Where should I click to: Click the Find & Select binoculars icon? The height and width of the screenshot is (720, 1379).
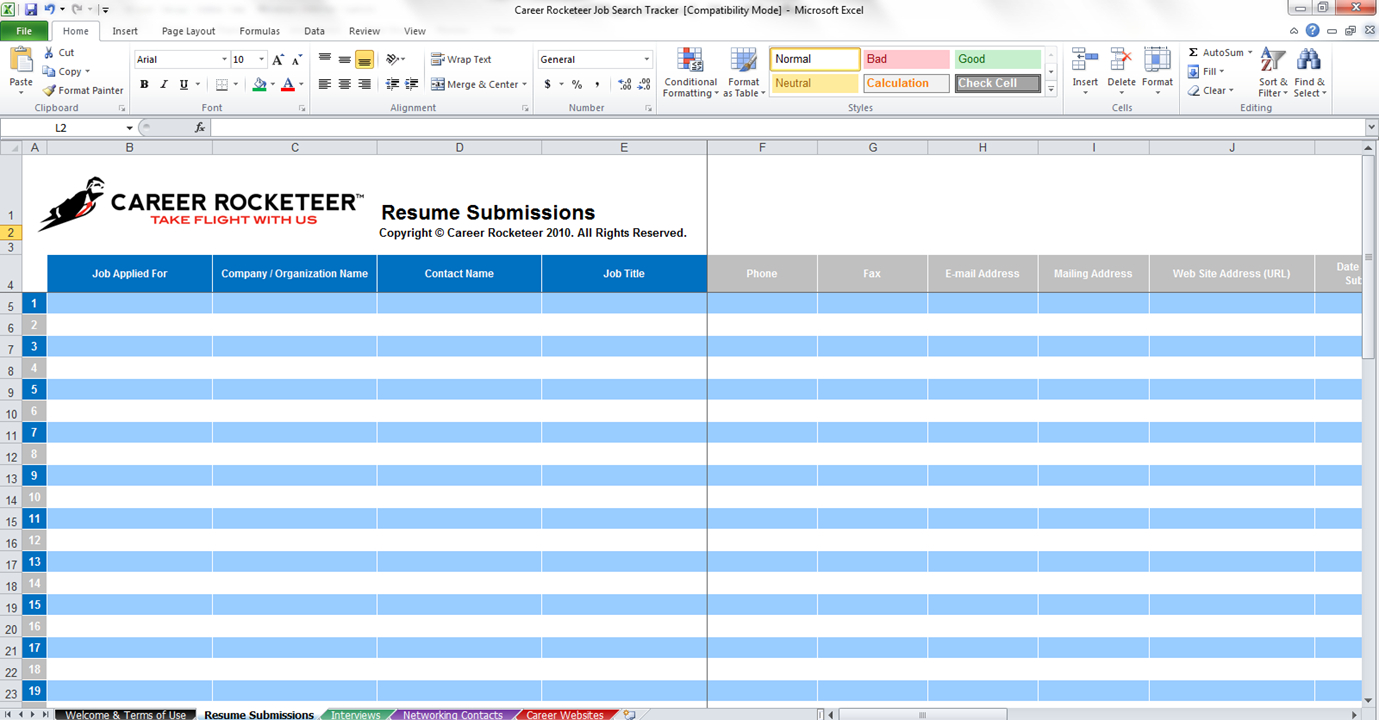(x=1308, y=61)
